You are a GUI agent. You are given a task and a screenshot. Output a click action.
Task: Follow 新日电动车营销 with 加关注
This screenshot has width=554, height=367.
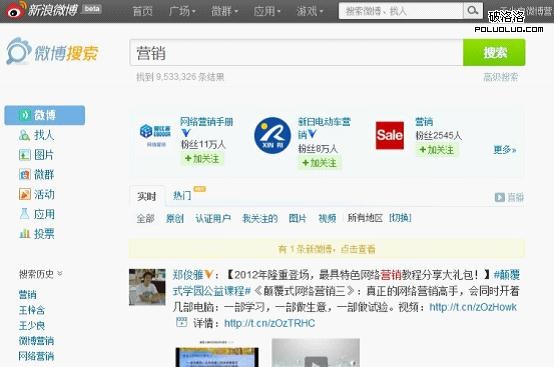coord(320,163)
